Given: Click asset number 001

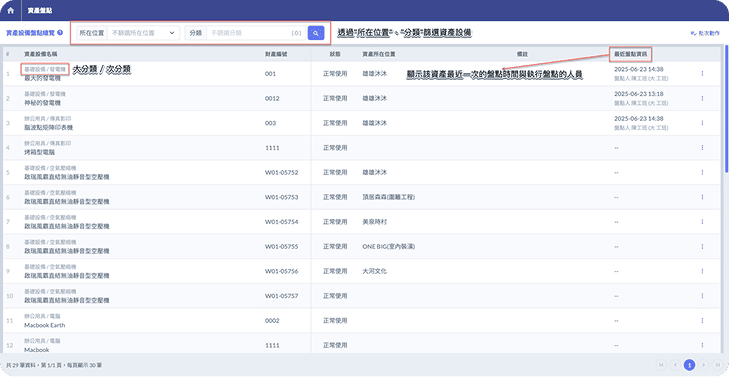Looking at the screenshot, I should pos(270,73).
